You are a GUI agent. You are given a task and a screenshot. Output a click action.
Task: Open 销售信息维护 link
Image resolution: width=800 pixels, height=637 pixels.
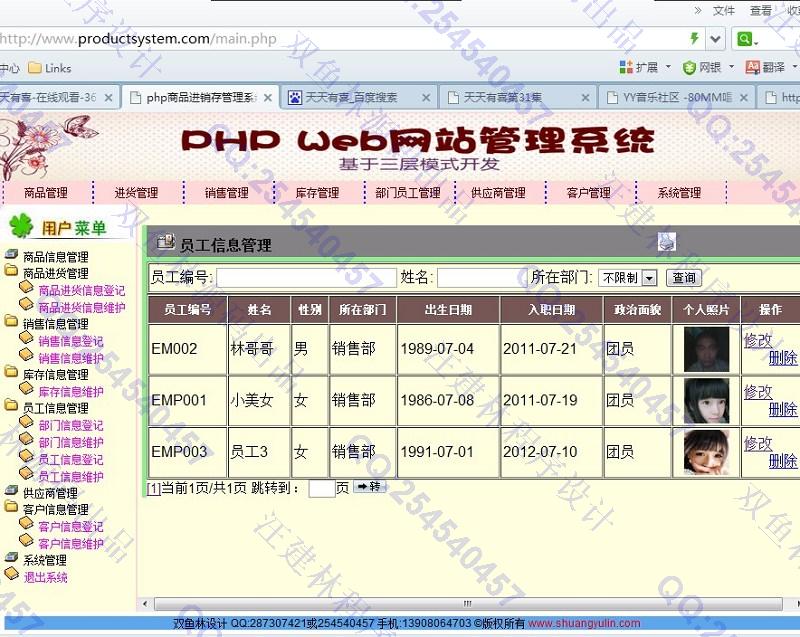pyautogui.click(x=71, y=358)
